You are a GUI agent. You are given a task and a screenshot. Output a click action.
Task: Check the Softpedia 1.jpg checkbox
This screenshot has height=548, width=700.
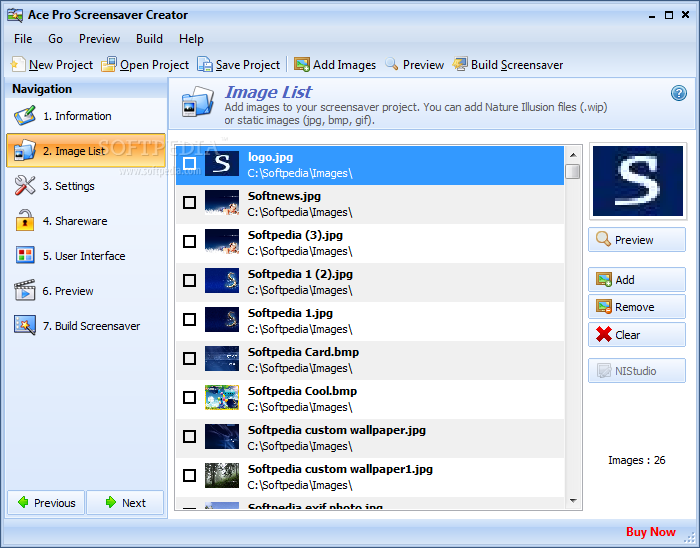pos(190,320)
